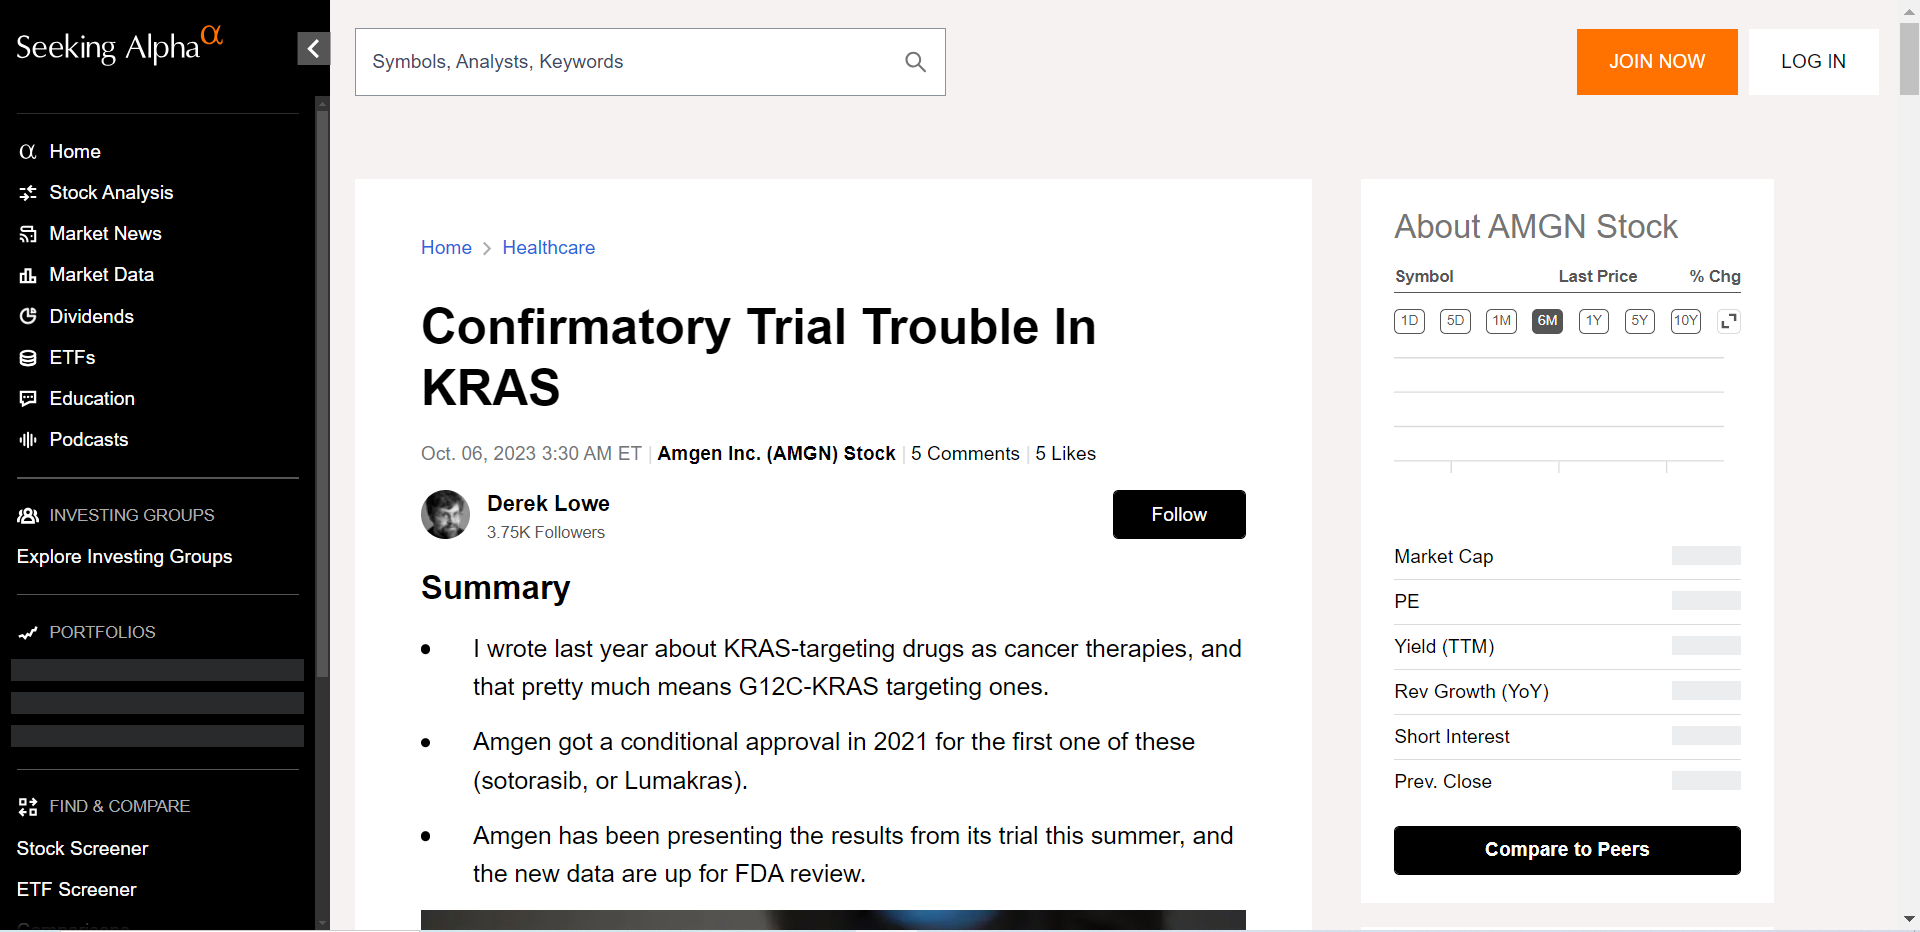The image size is (1920, 932).
Task: Open ETFs menu item
Action: pos(72,358)
